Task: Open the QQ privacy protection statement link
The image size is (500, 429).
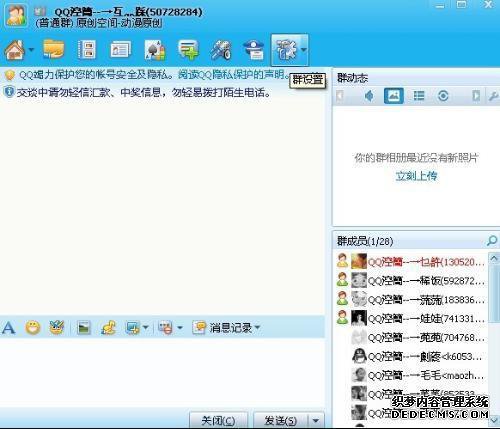Action: (232, 75)
